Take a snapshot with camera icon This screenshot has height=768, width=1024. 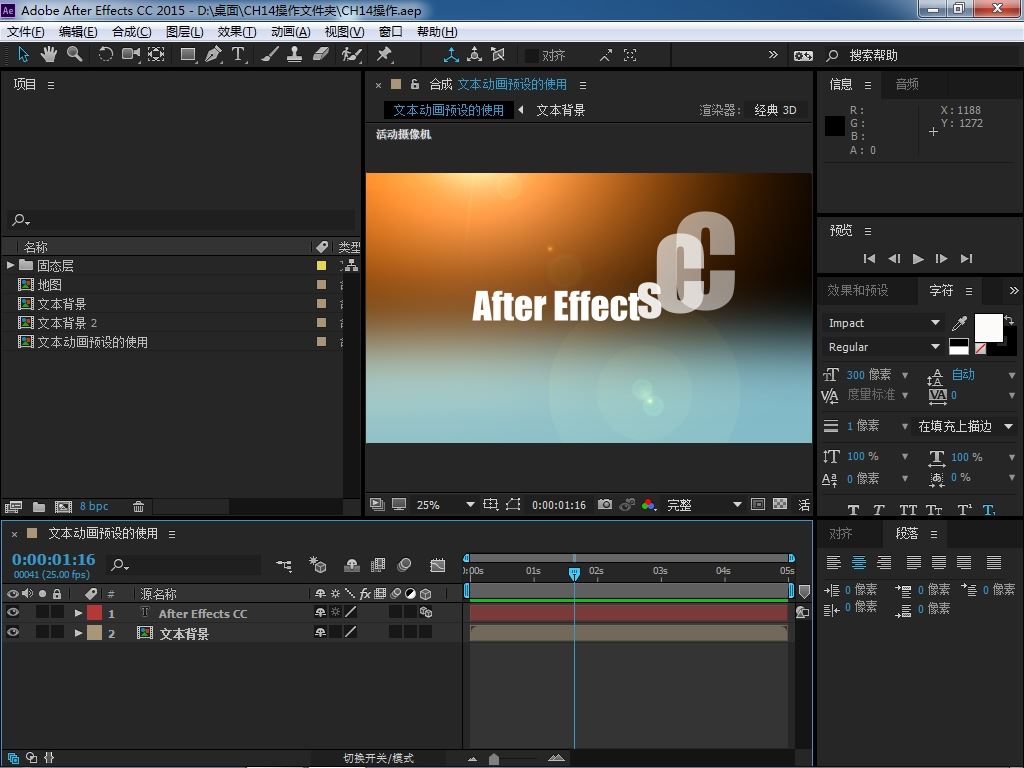[x=605, y=504]
